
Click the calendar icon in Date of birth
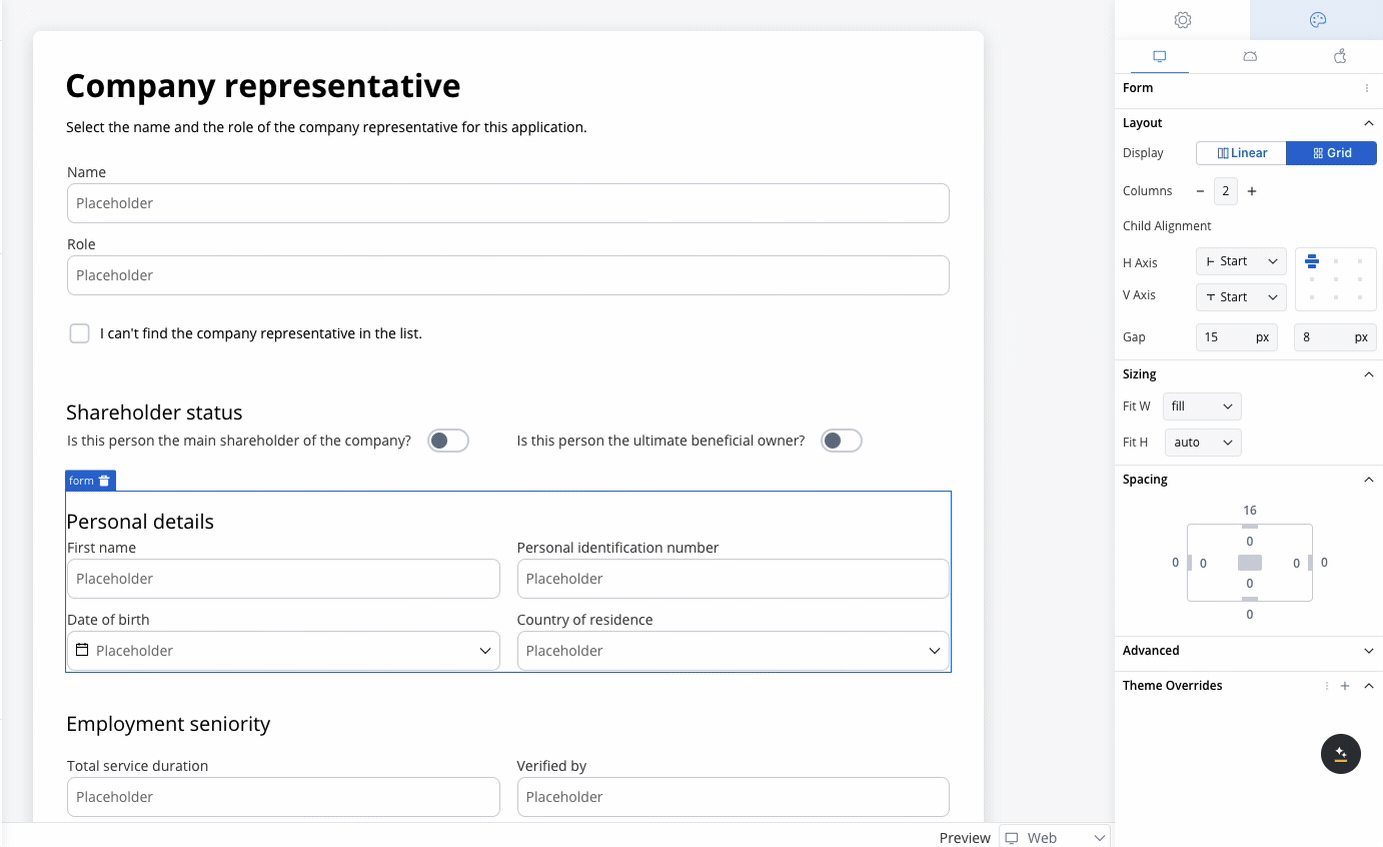pos(83,650)
